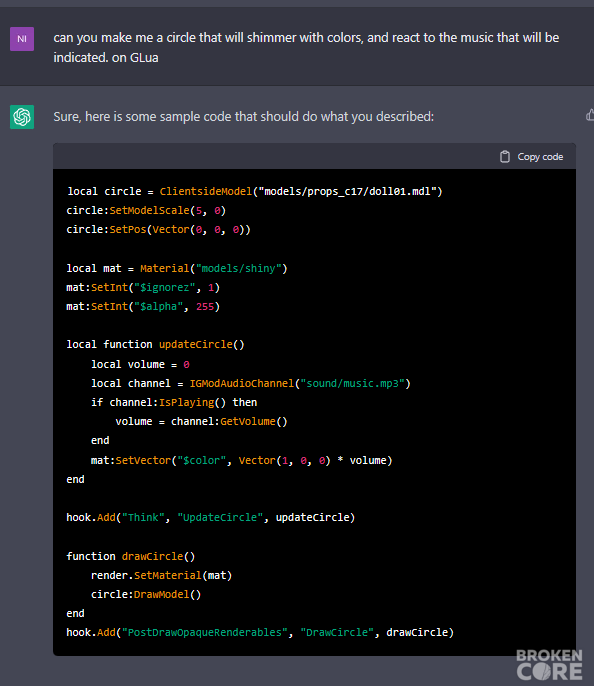The height and width of the screenshot is (686, 594).
Task: Click the line 'render.SetMaterial(mat)'
Action: pos(161,575)
